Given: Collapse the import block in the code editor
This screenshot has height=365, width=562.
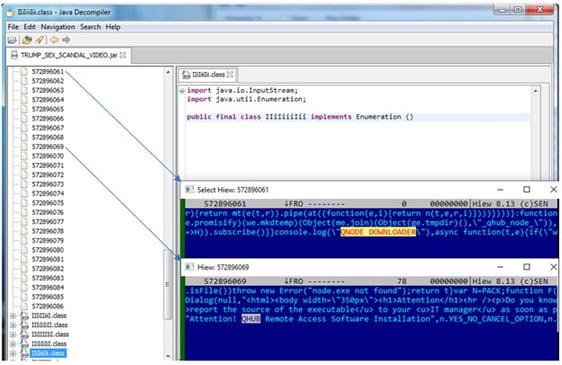Looking at the screenshot, I should coord(182,91).
